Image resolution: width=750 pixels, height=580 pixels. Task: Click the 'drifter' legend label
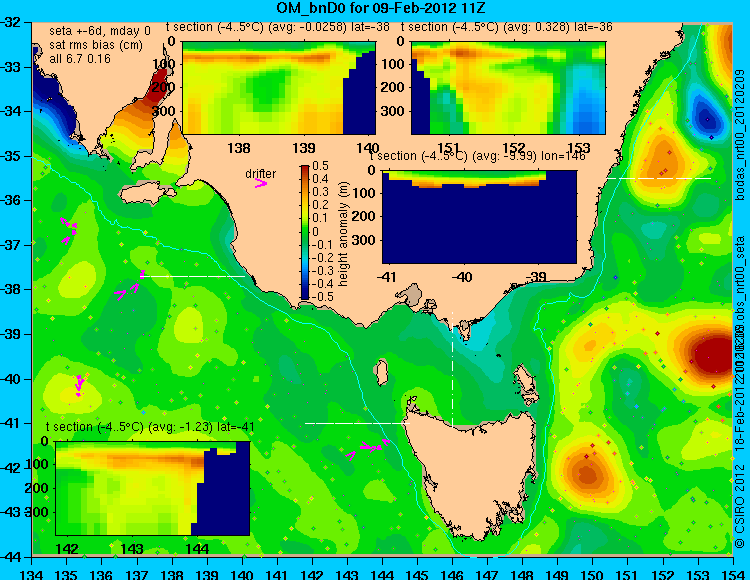click(260, 174)
